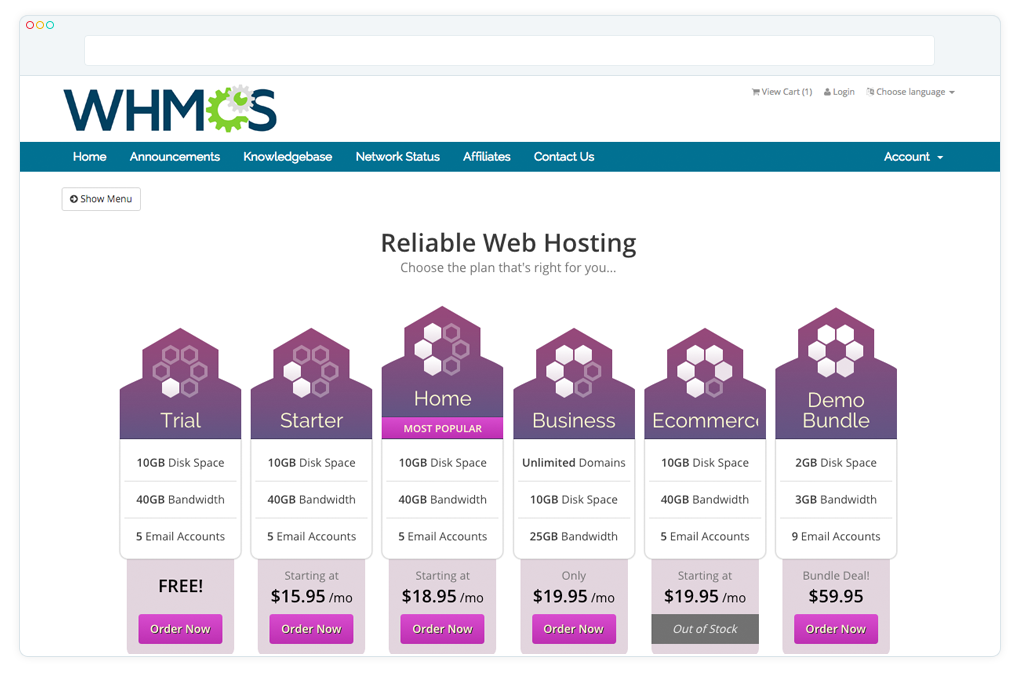Click 3GB Bandwidth in Demo Bundle

point(836,500)
